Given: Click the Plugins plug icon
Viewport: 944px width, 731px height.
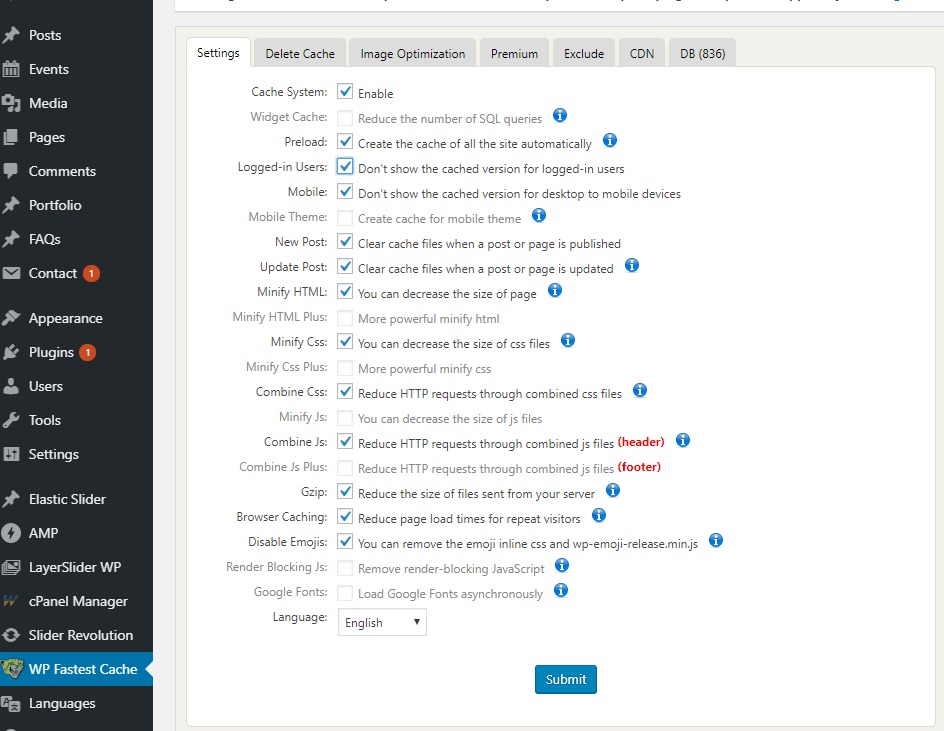Looking at the screenshot, I should [11, 352].
